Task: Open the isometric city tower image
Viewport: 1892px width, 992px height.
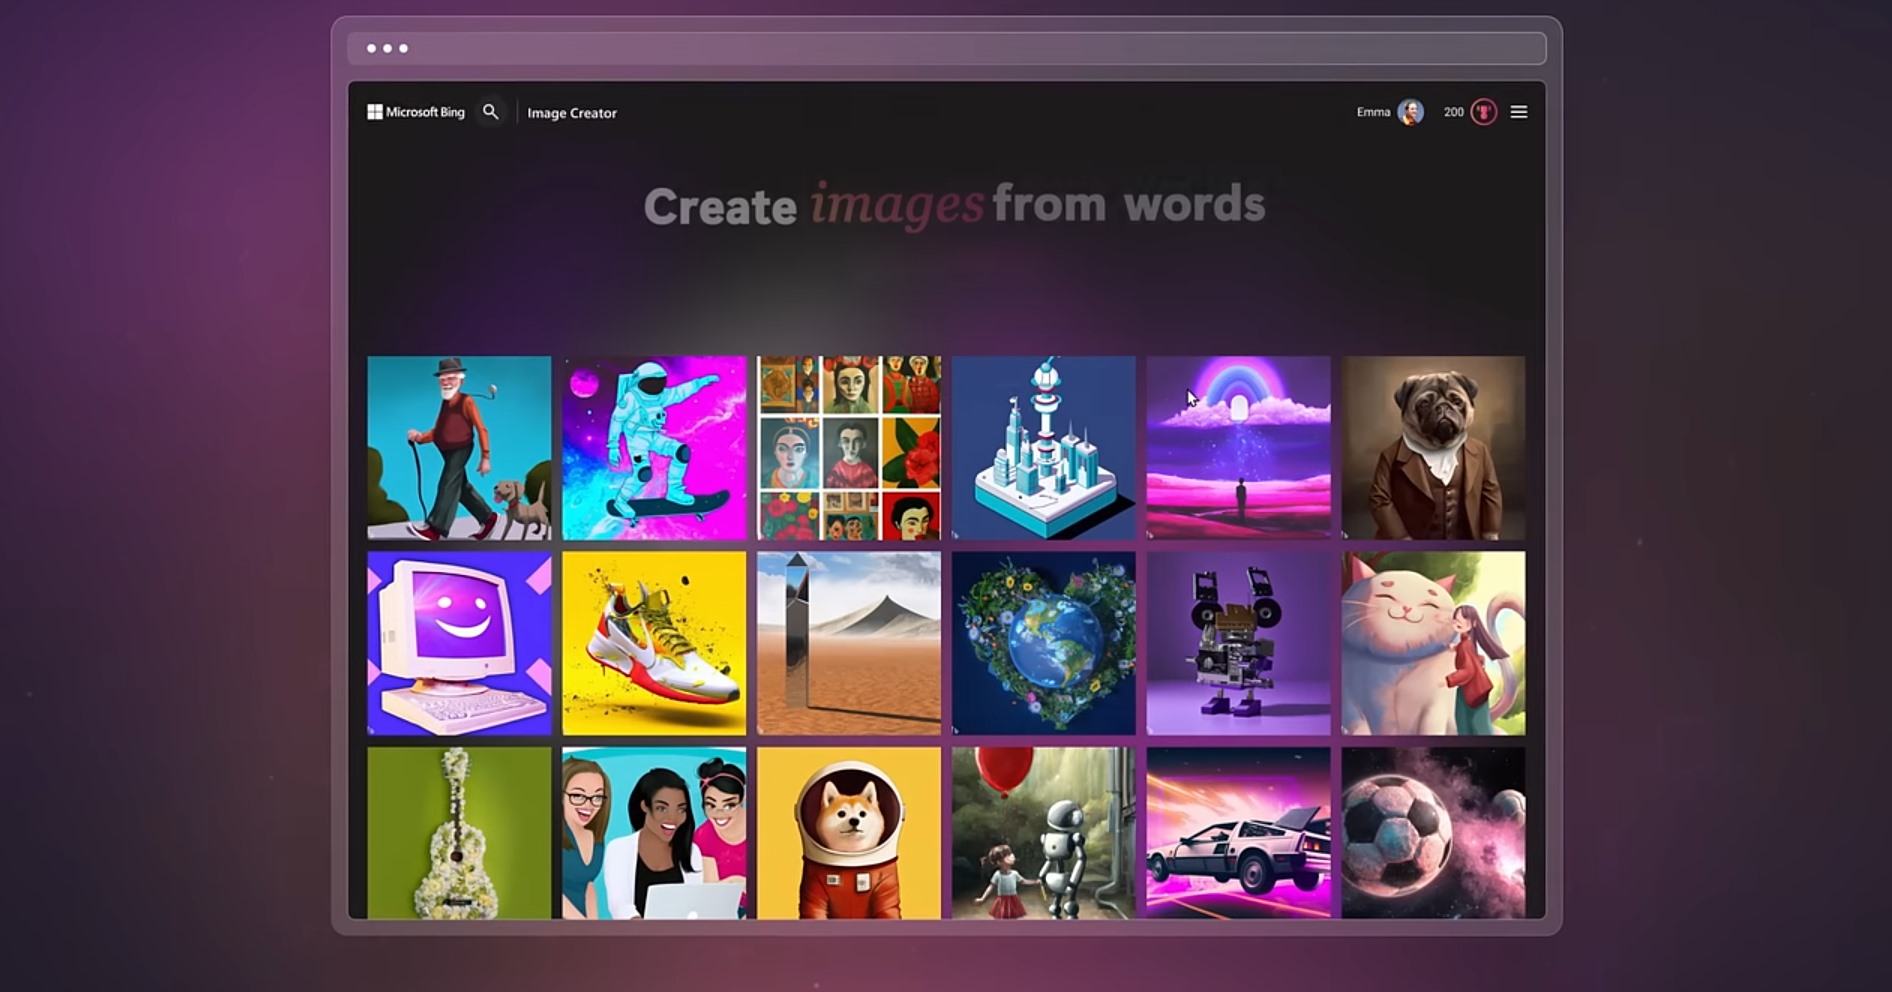Action: coord(1044,448)
